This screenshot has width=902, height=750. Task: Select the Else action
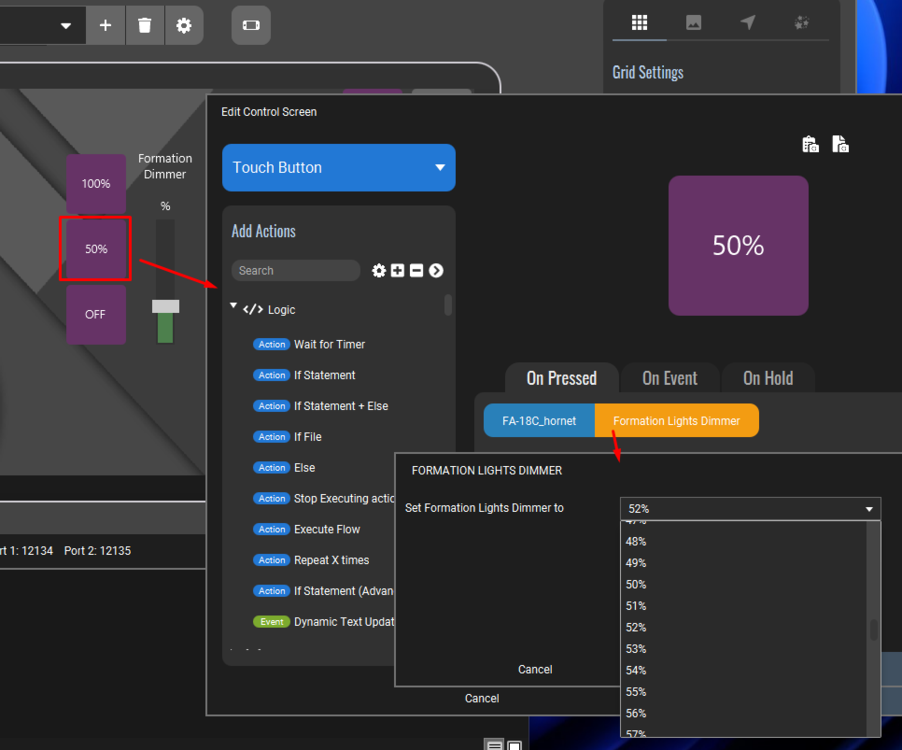pyautogui.click(x=284, y=468)
